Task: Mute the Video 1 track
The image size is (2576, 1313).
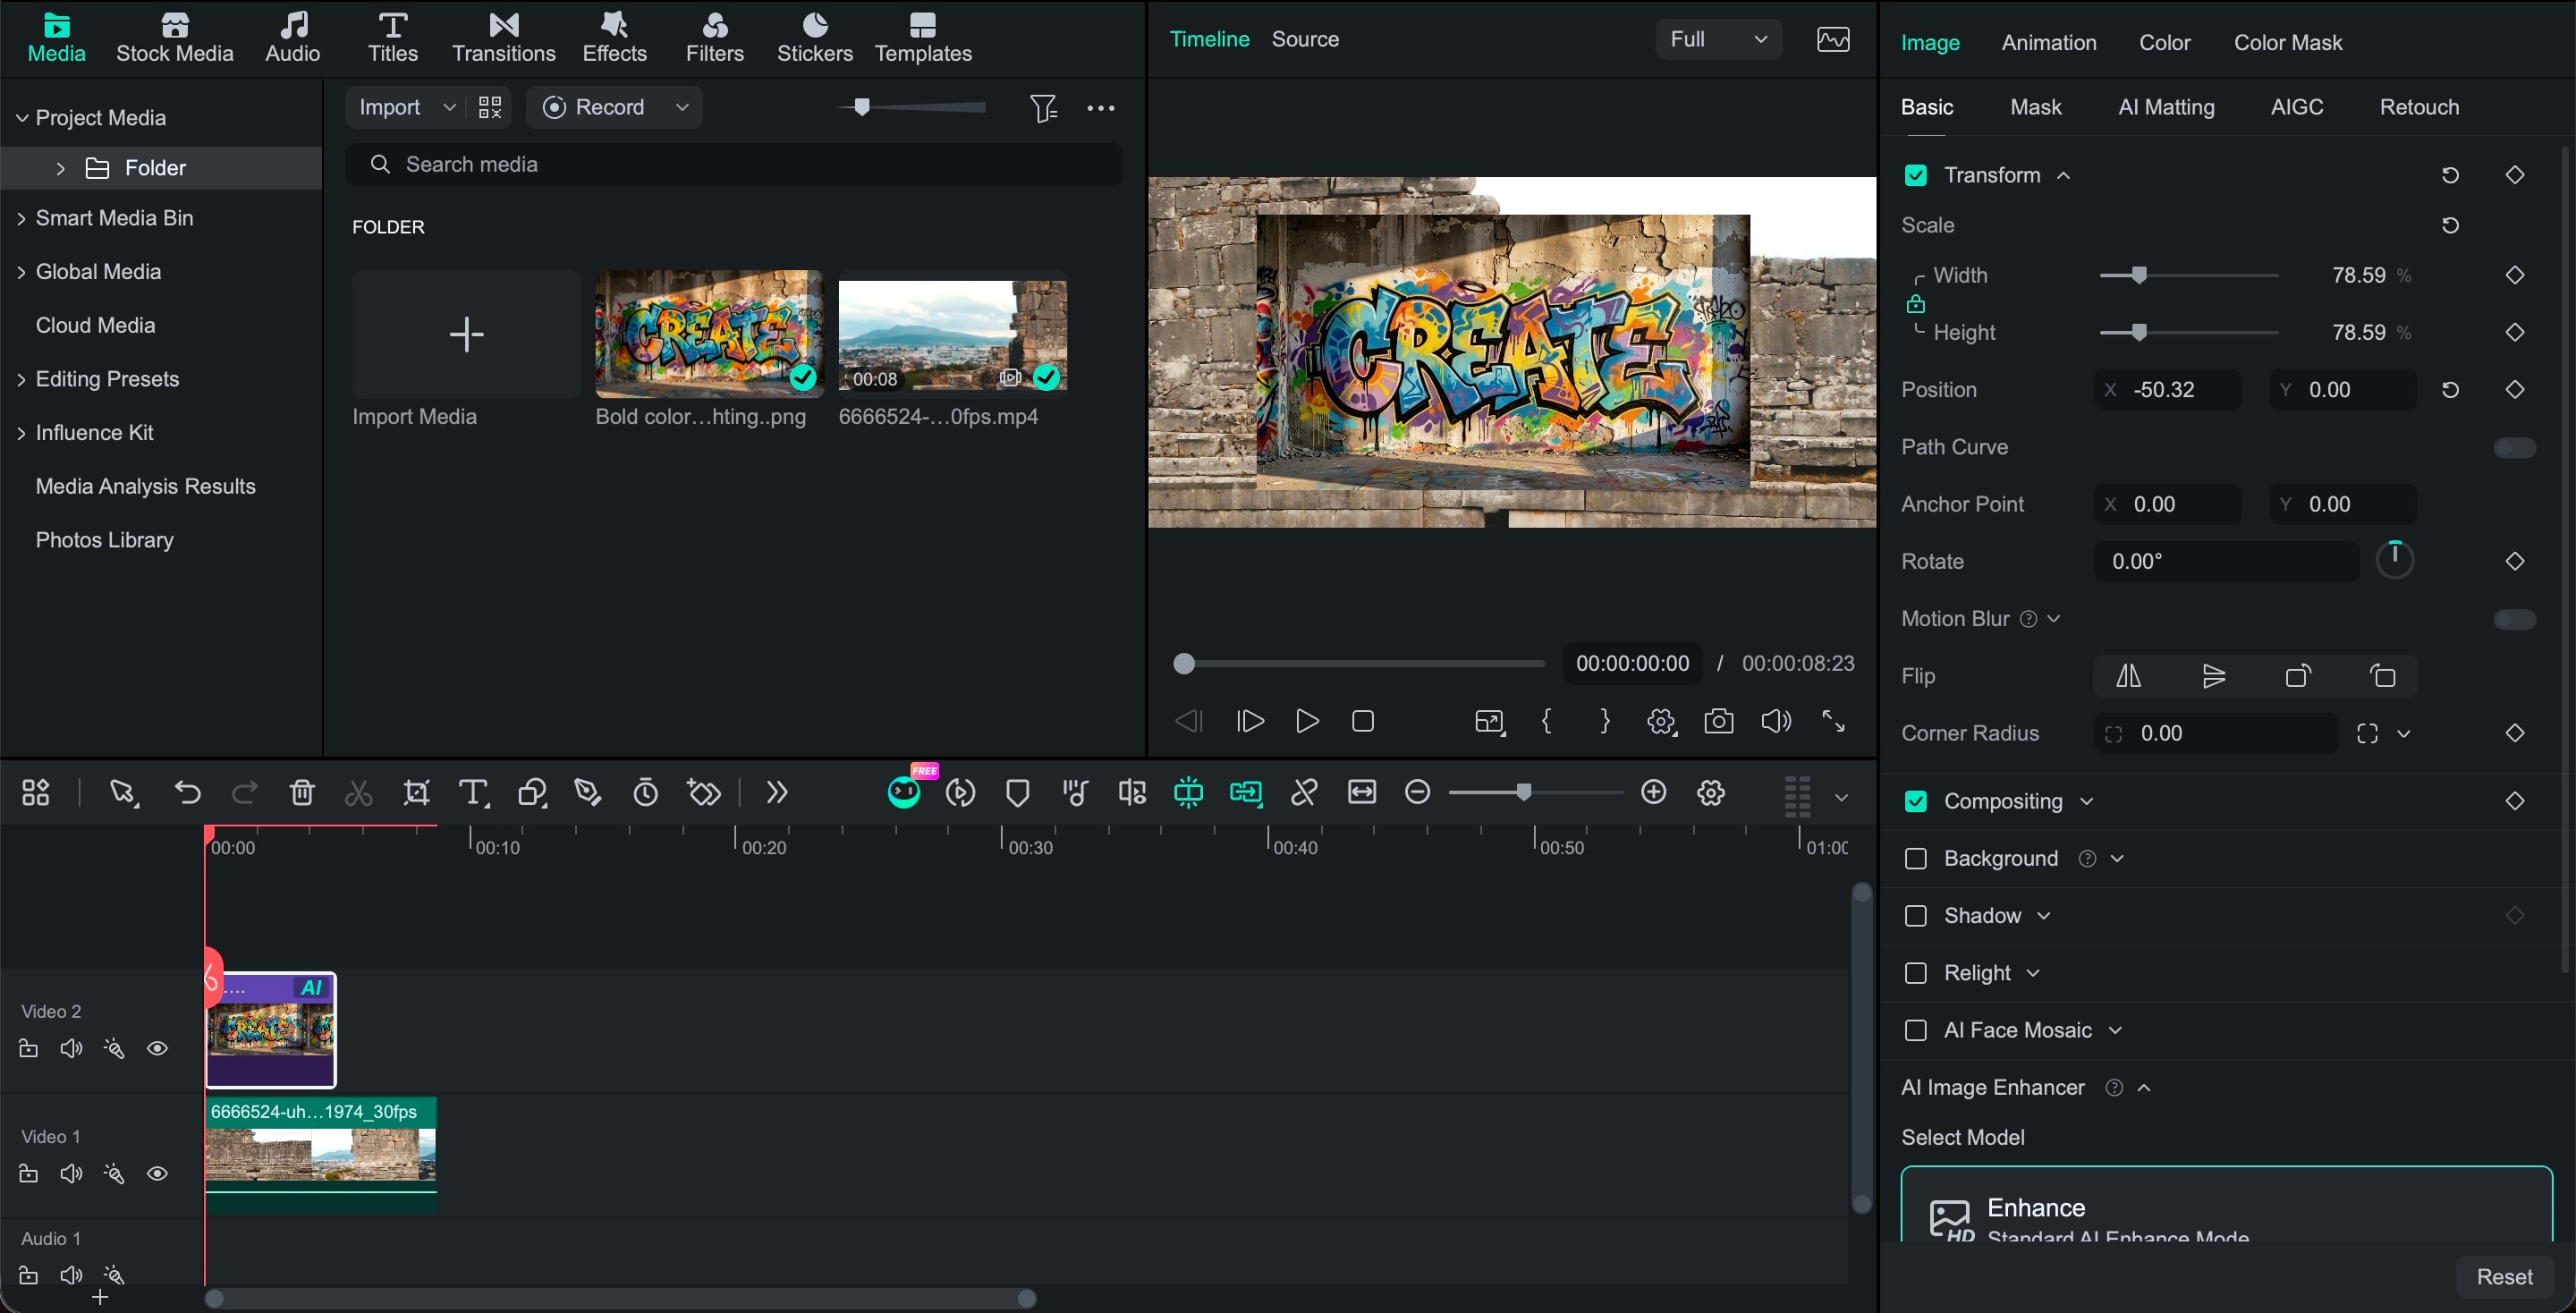Action: click(x=71, y=1173)
